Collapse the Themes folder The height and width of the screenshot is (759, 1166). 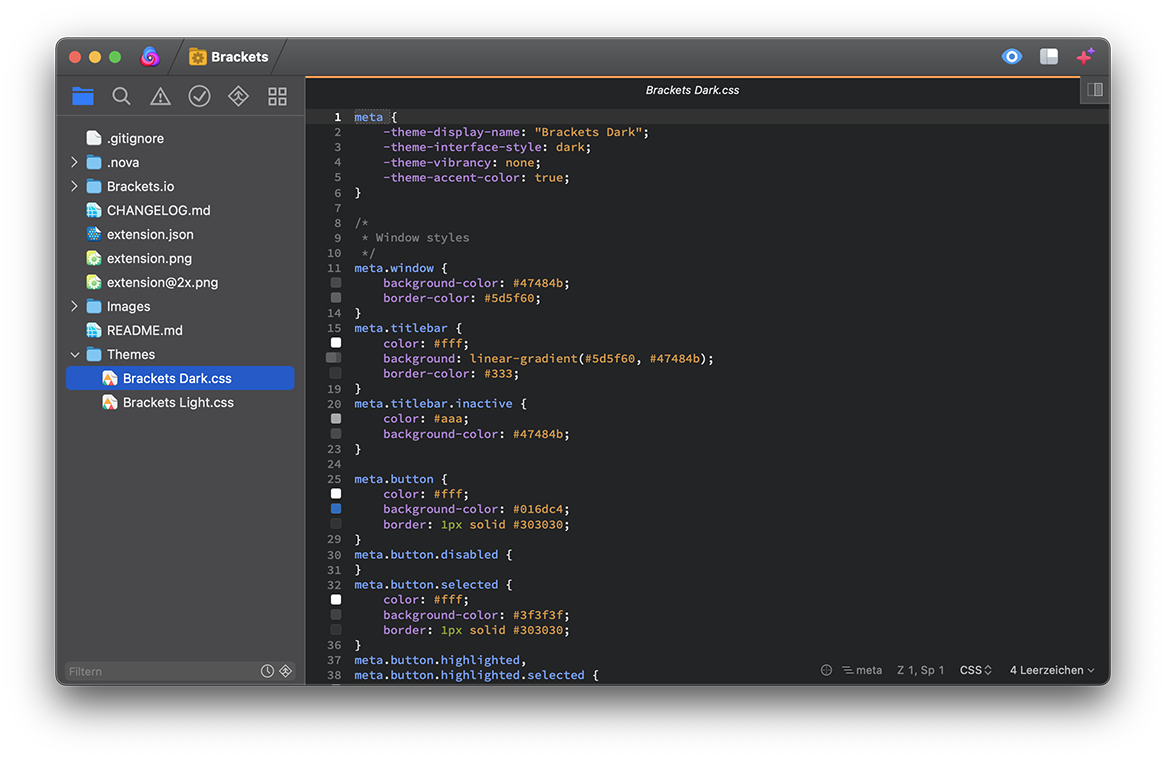pyautogui.click(x=74, y=355)
